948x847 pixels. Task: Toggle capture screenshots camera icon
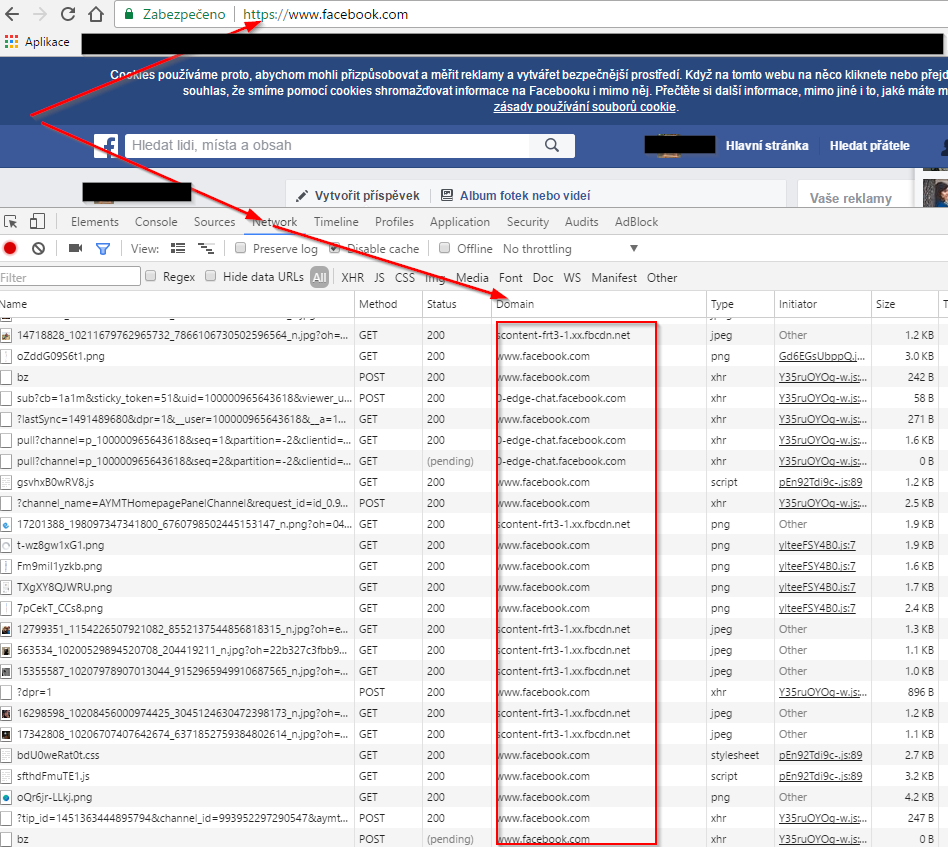click(x=76, y=248)
